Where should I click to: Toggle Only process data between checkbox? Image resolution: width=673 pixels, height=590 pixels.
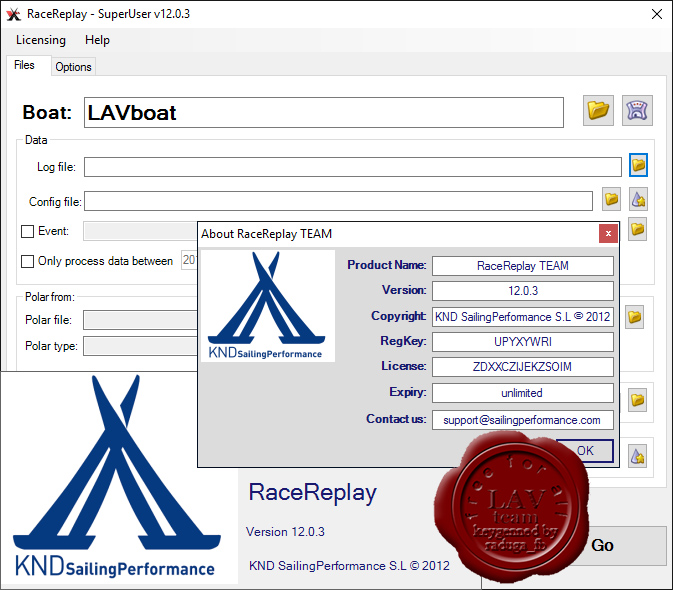point(27,261)
